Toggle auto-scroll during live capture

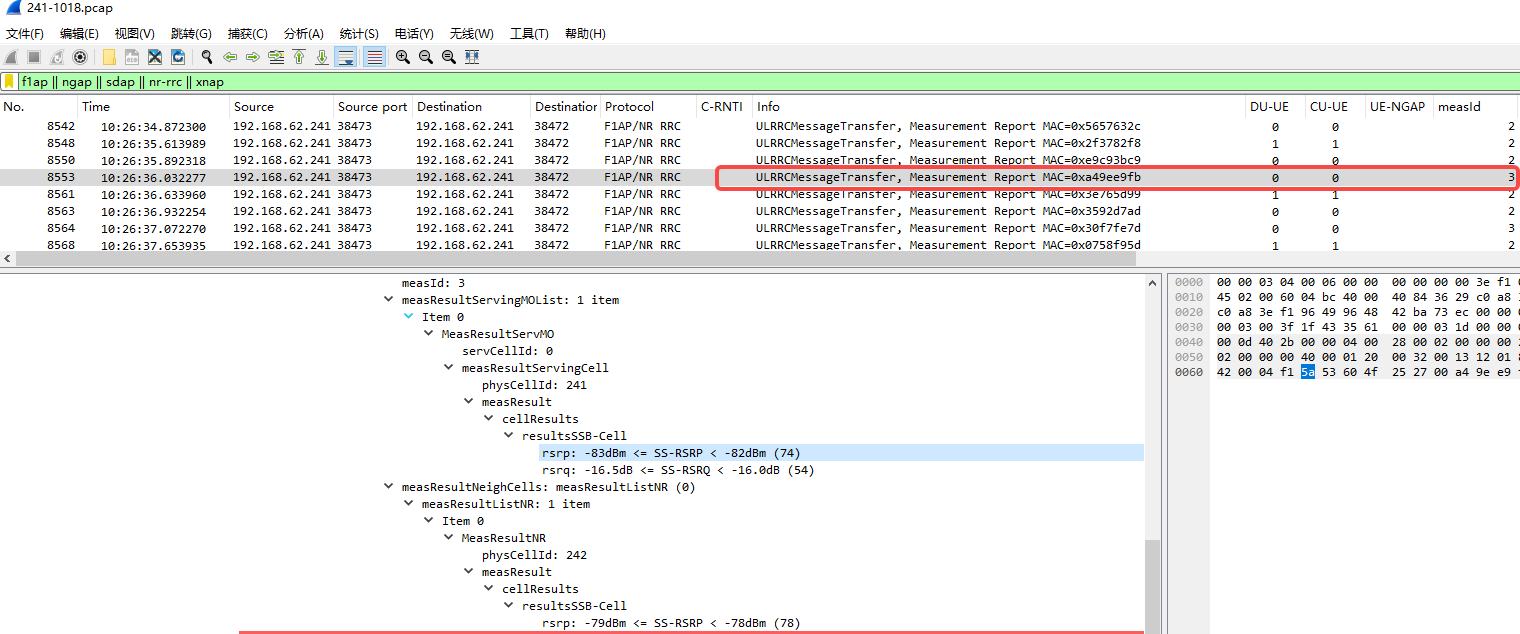[345, 57]
